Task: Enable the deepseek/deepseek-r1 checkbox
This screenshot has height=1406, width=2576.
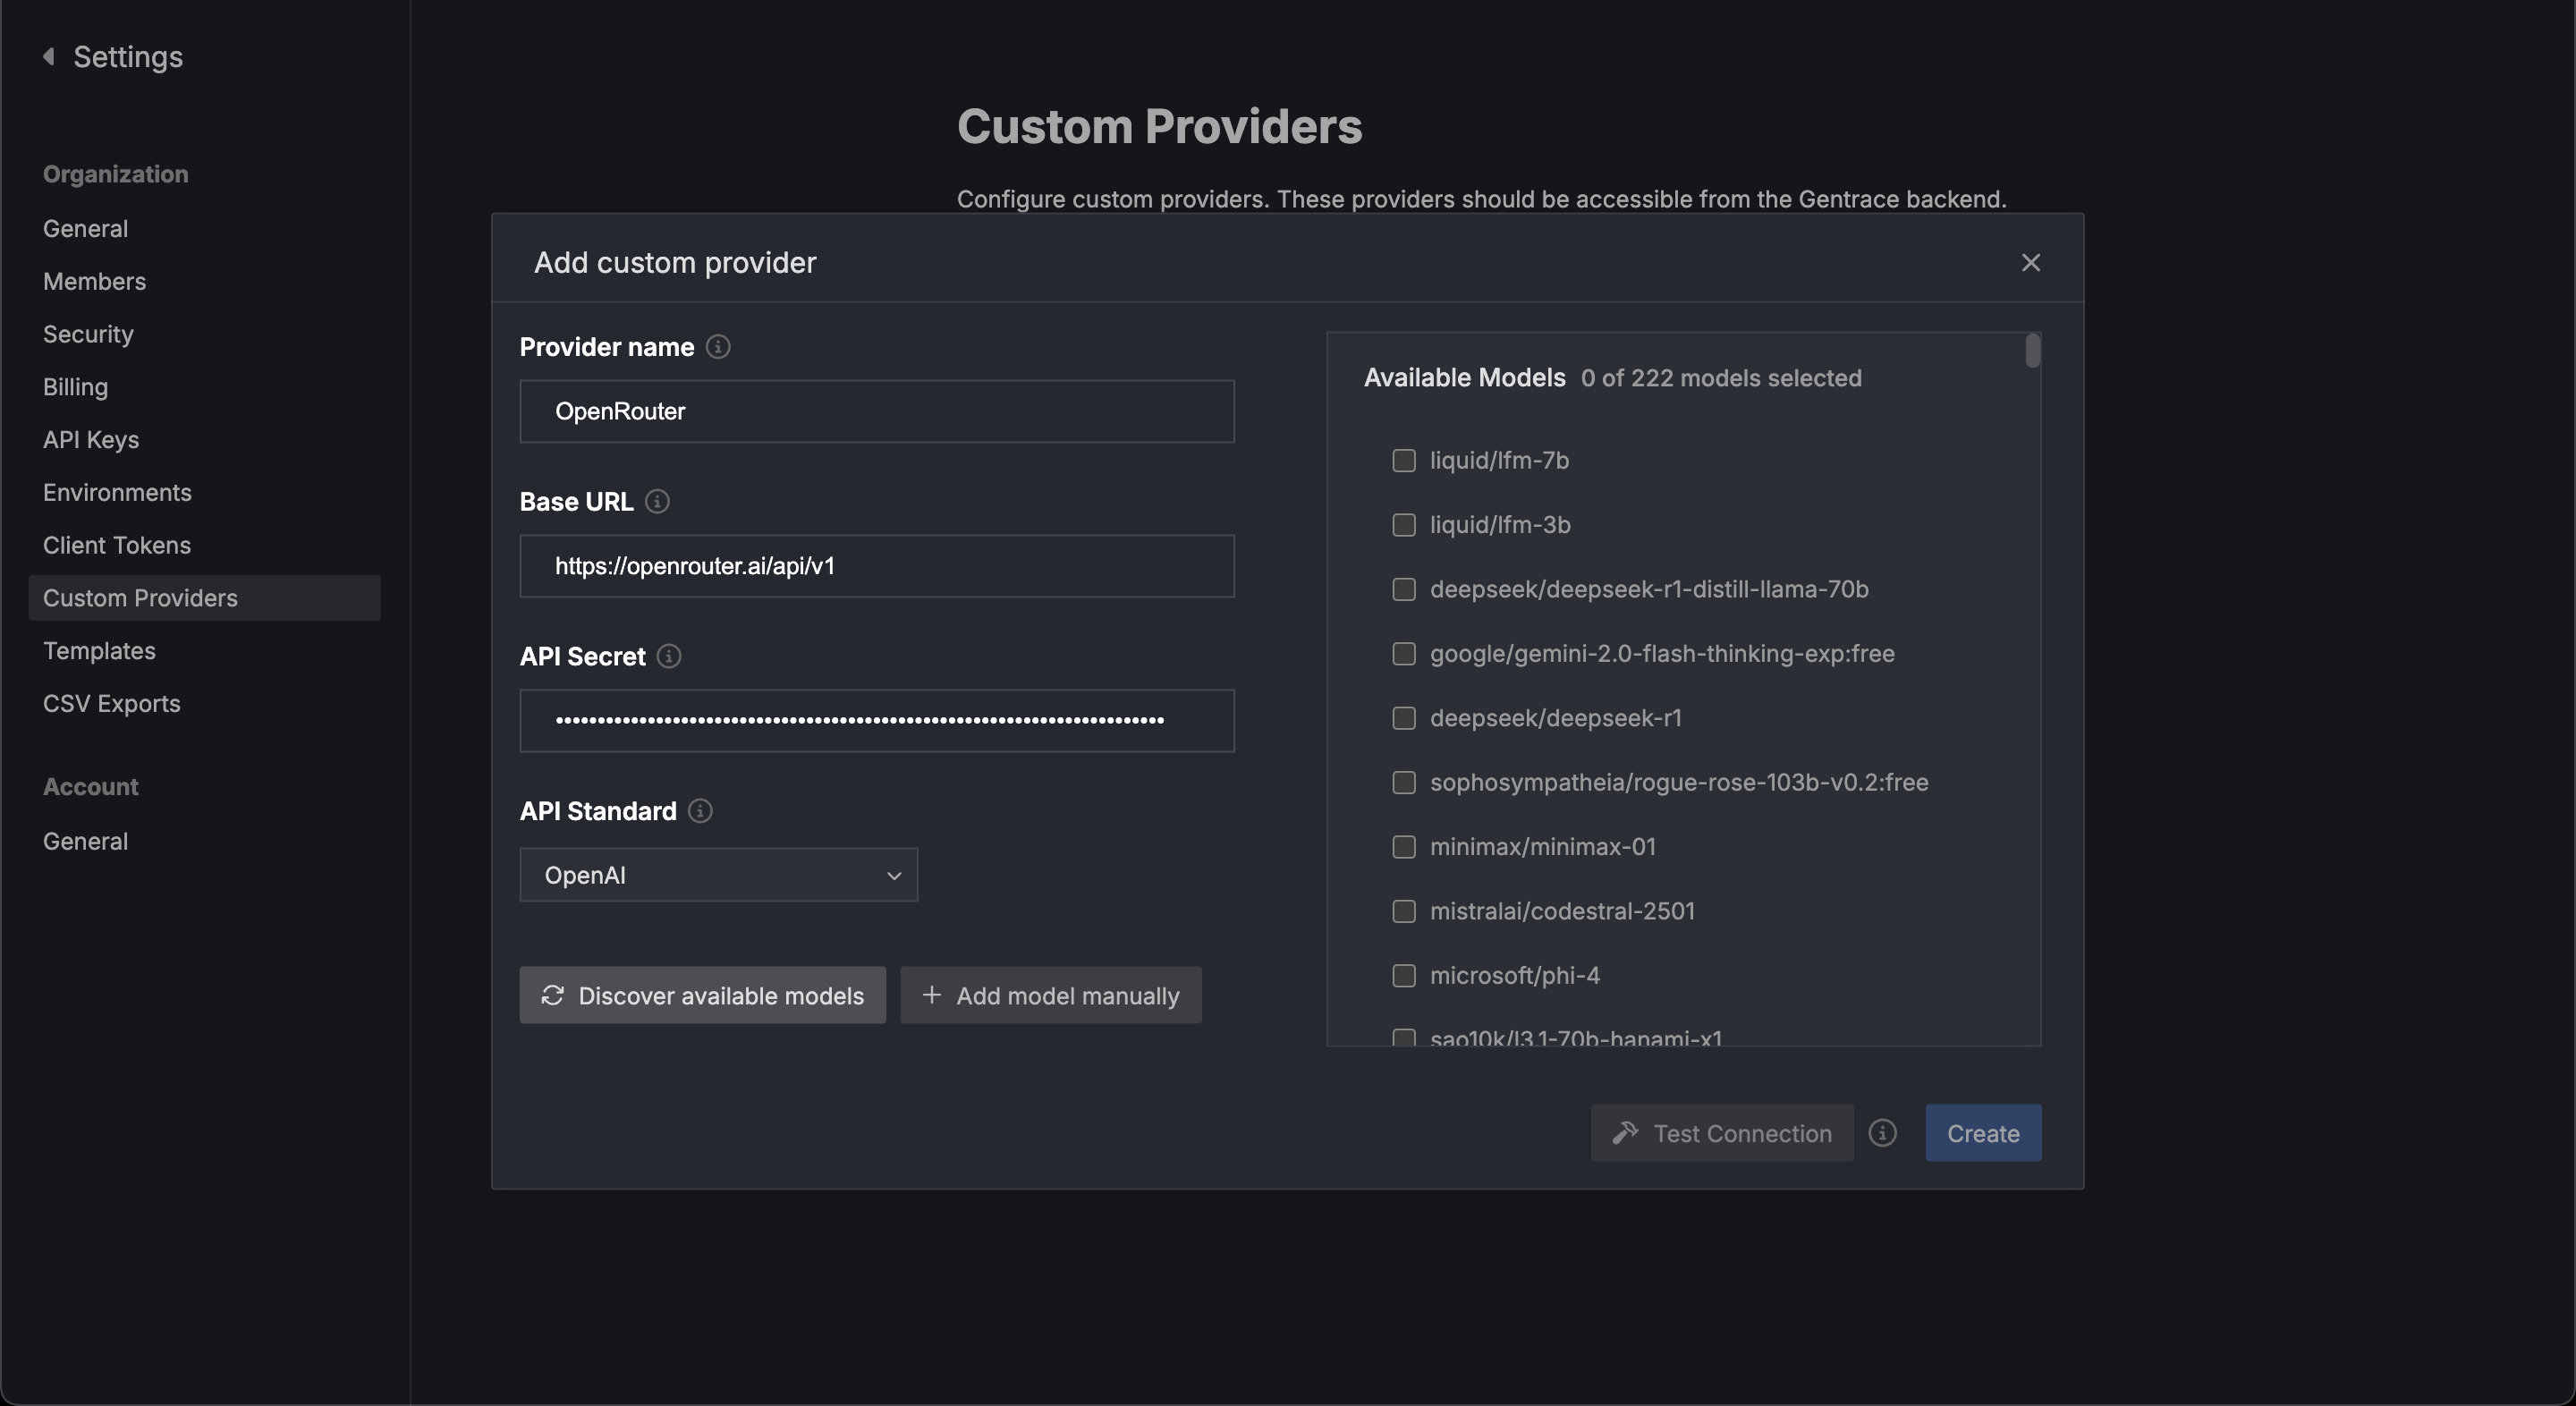Action: (x=1402, y=716)
